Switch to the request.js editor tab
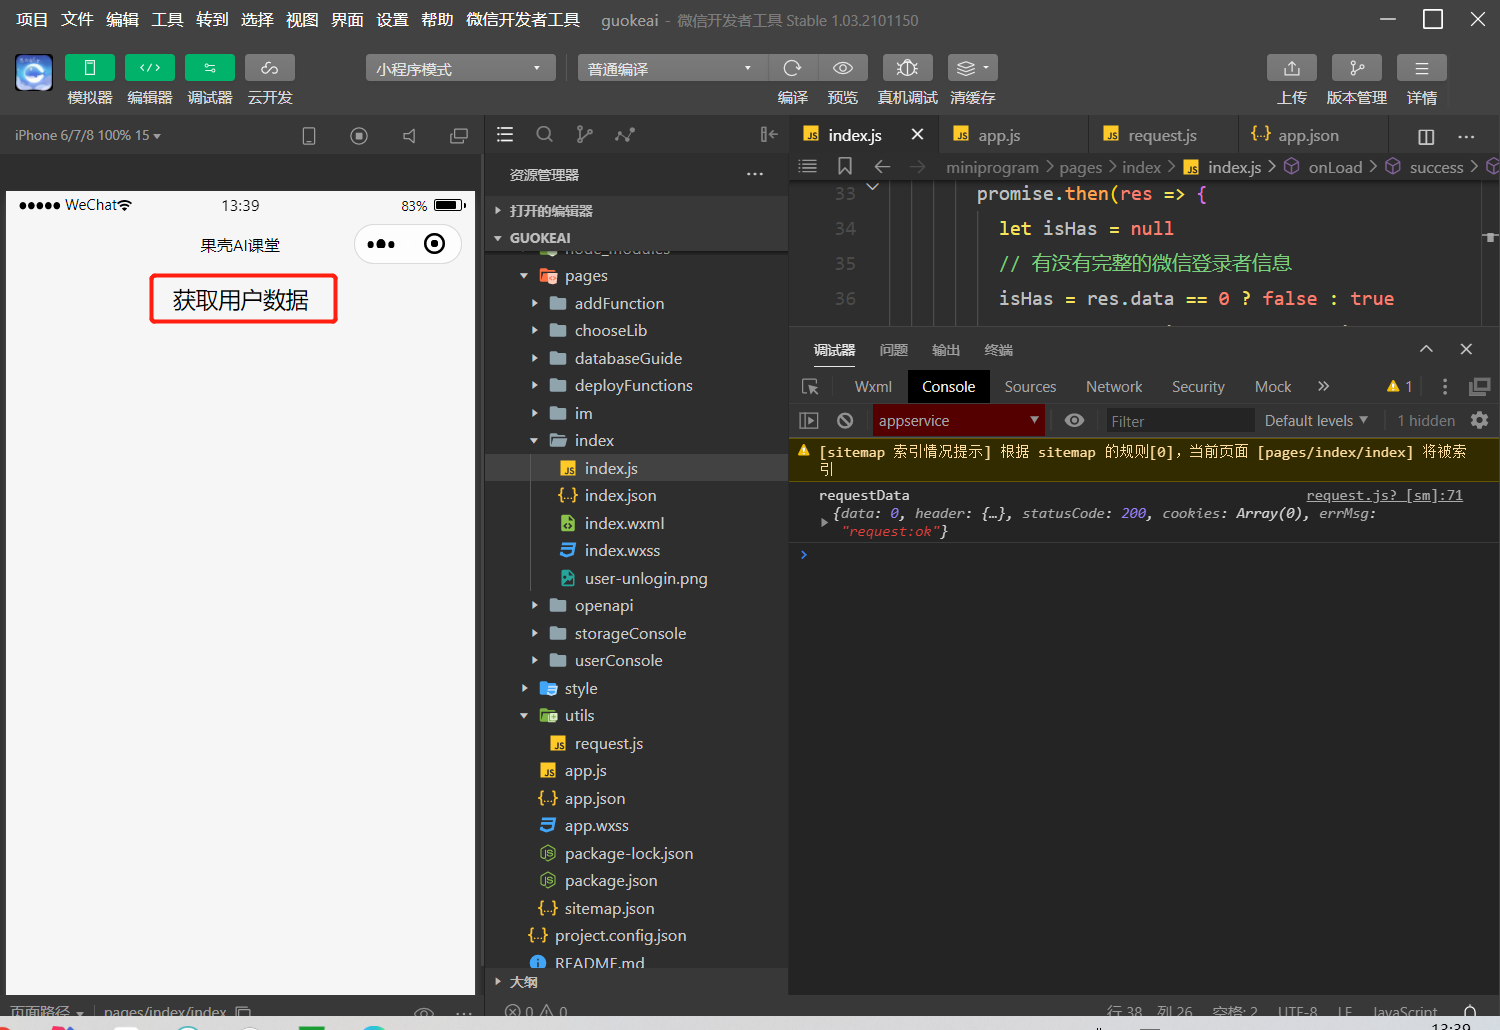Screen dimensions: 1500x1030 click(1163, 135)
